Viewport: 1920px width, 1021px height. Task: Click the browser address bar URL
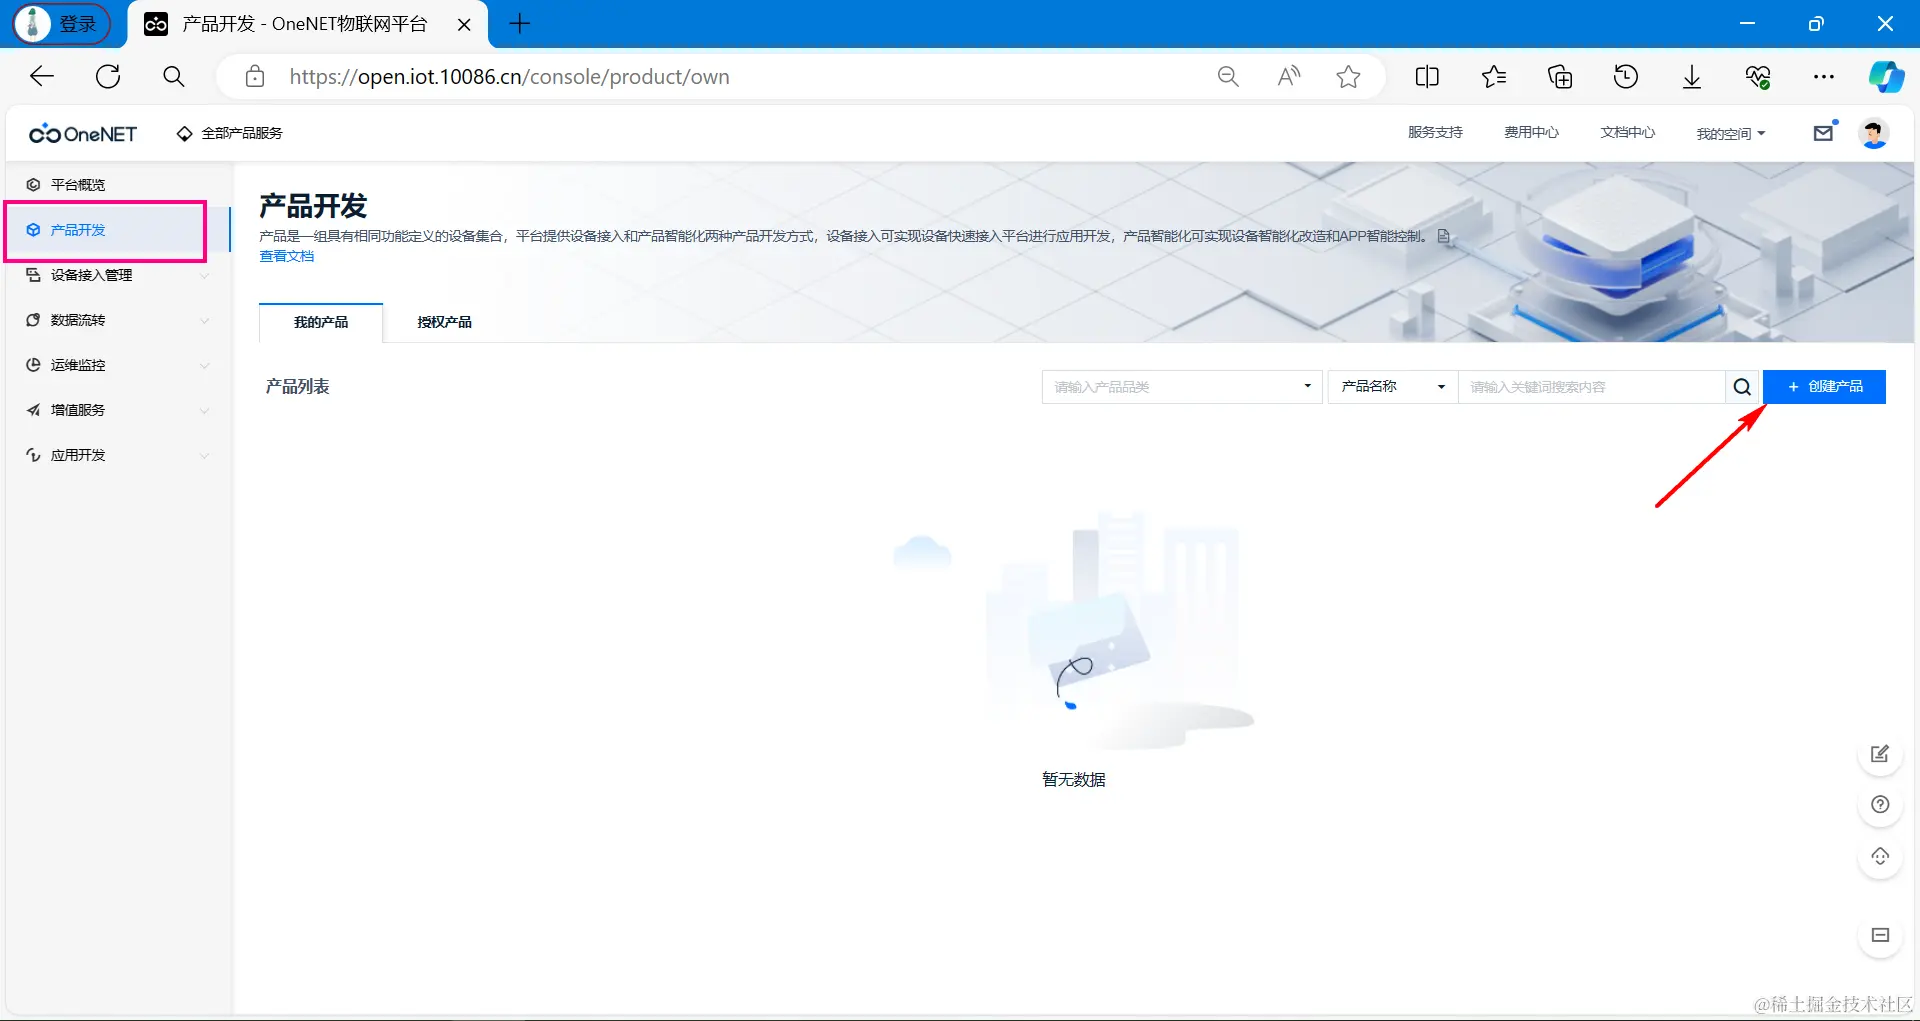coord(509,77)
